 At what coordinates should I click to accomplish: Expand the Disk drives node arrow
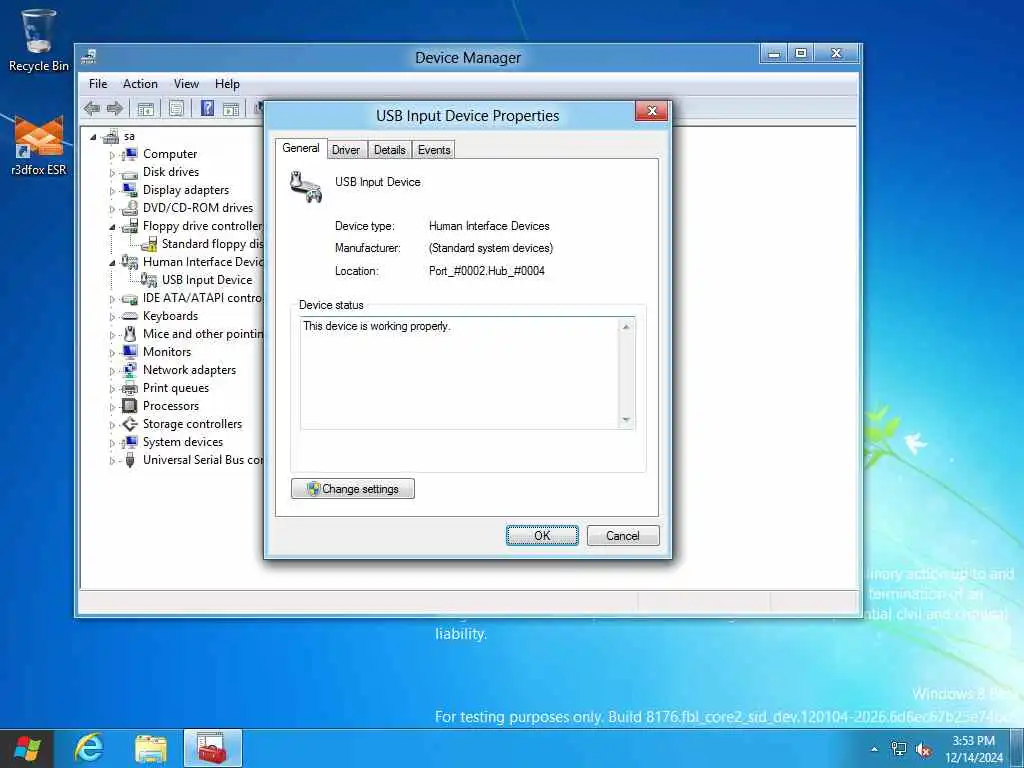(x=112, y=173)
